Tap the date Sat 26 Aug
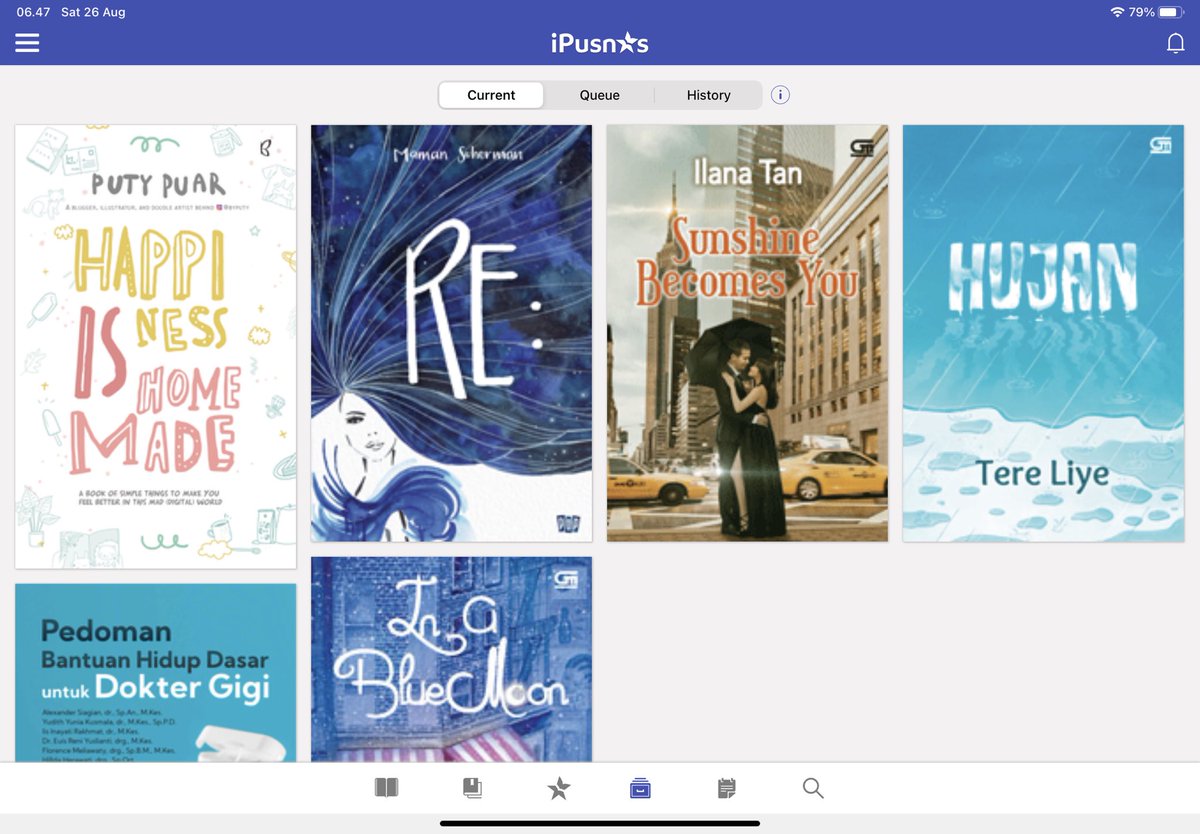The width and height of the screenshot is (1200, 834). 93,12
